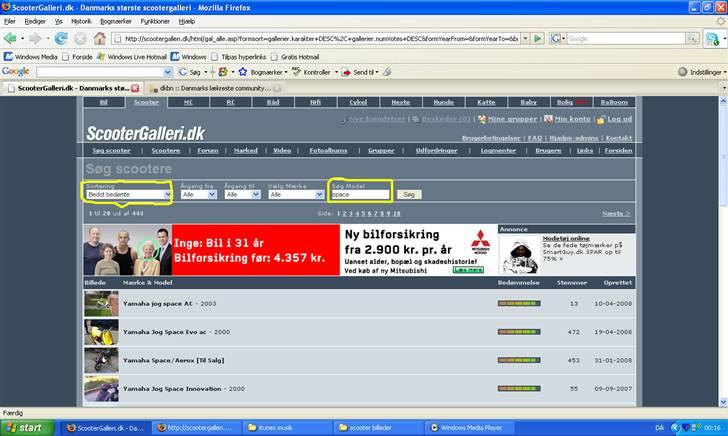Click the Reload page icon
This screenshot has width=728, height=436.
click(x=60, y=38)
